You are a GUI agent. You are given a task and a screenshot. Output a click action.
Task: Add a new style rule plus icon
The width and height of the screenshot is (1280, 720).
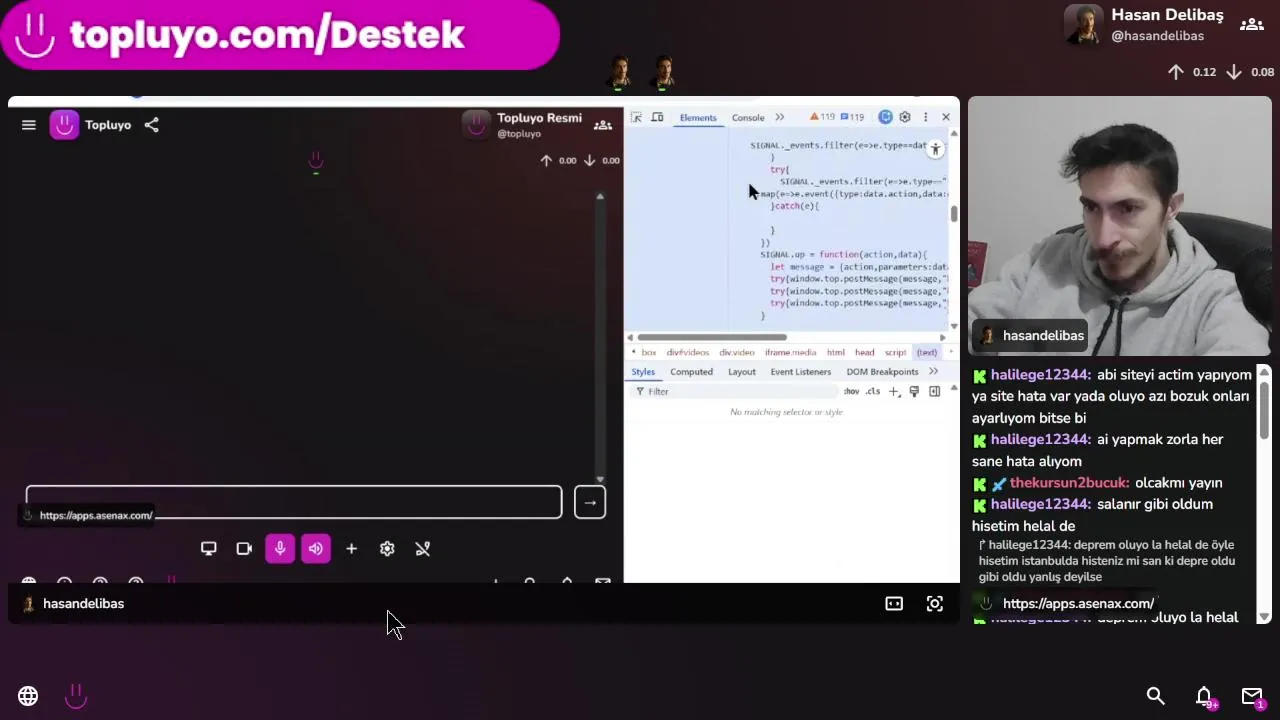(x=894, y=391)
